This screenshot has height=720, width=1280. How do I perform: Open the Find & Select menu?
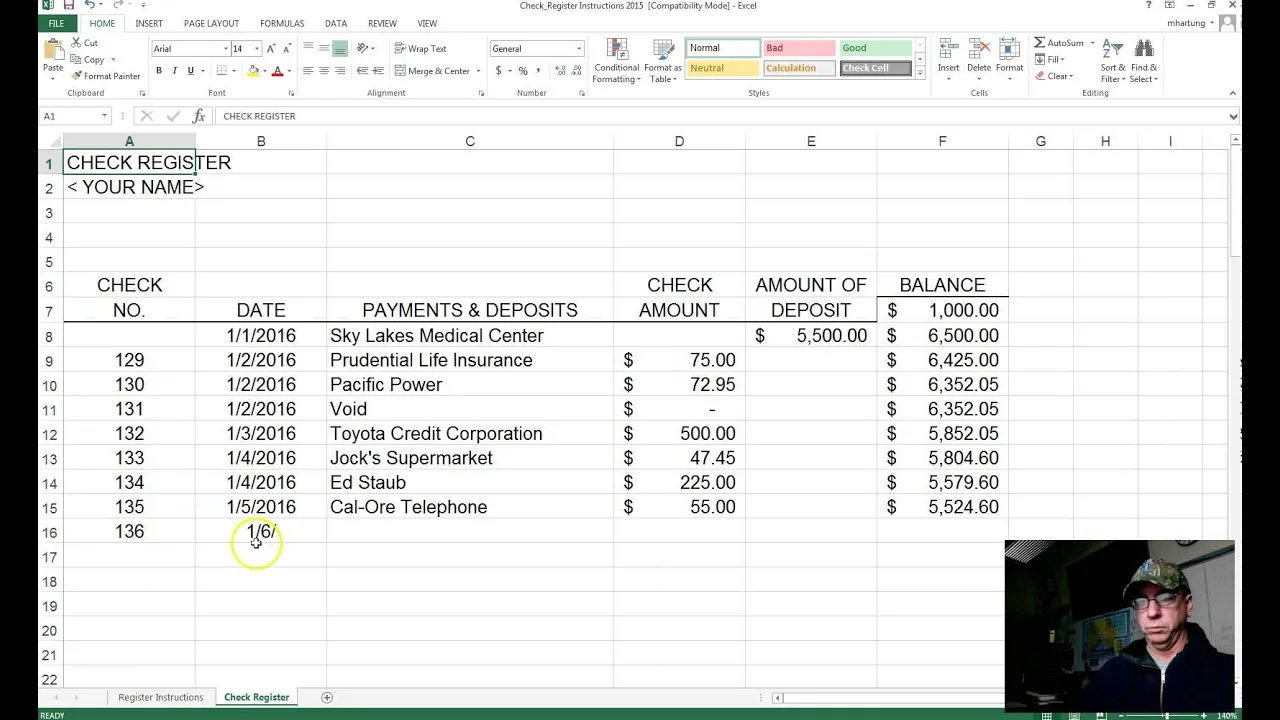1144,61
